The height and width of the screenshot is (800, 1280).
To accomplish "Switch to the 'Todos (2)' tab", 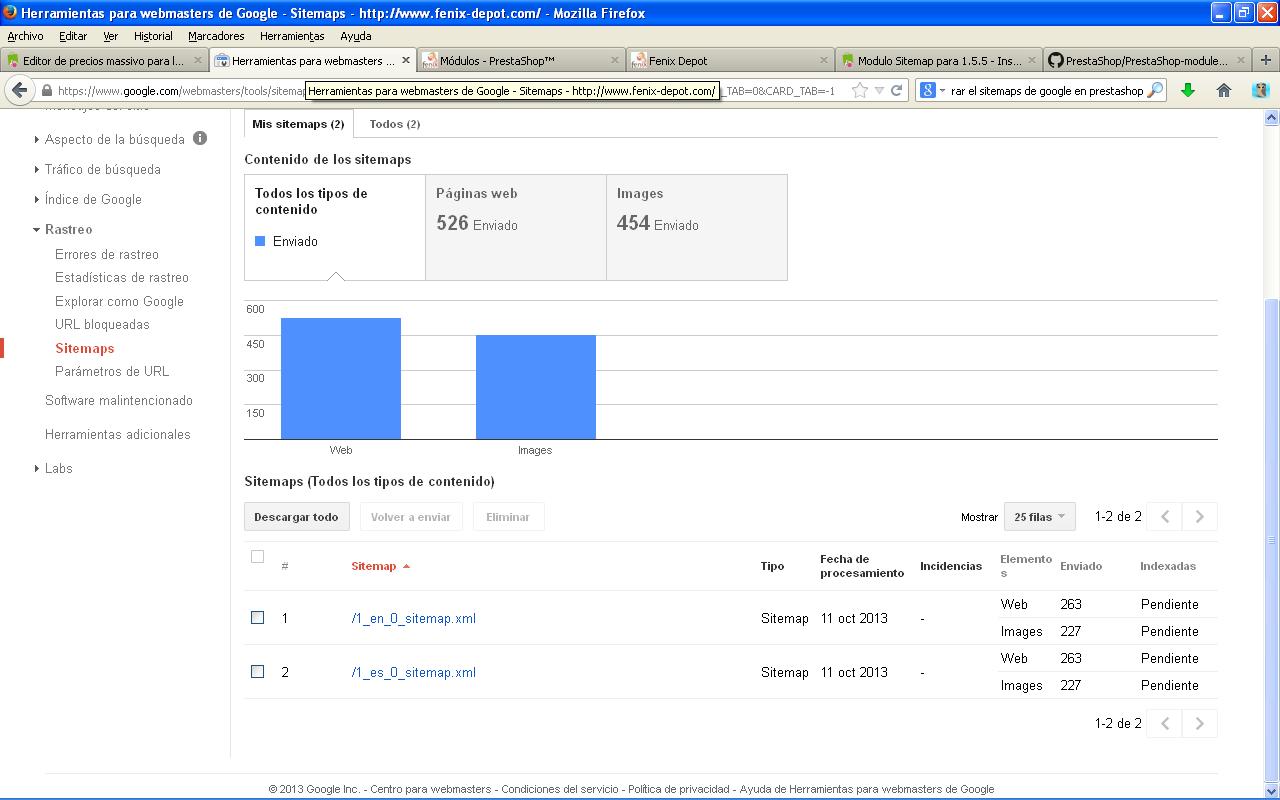I will 395,124.
